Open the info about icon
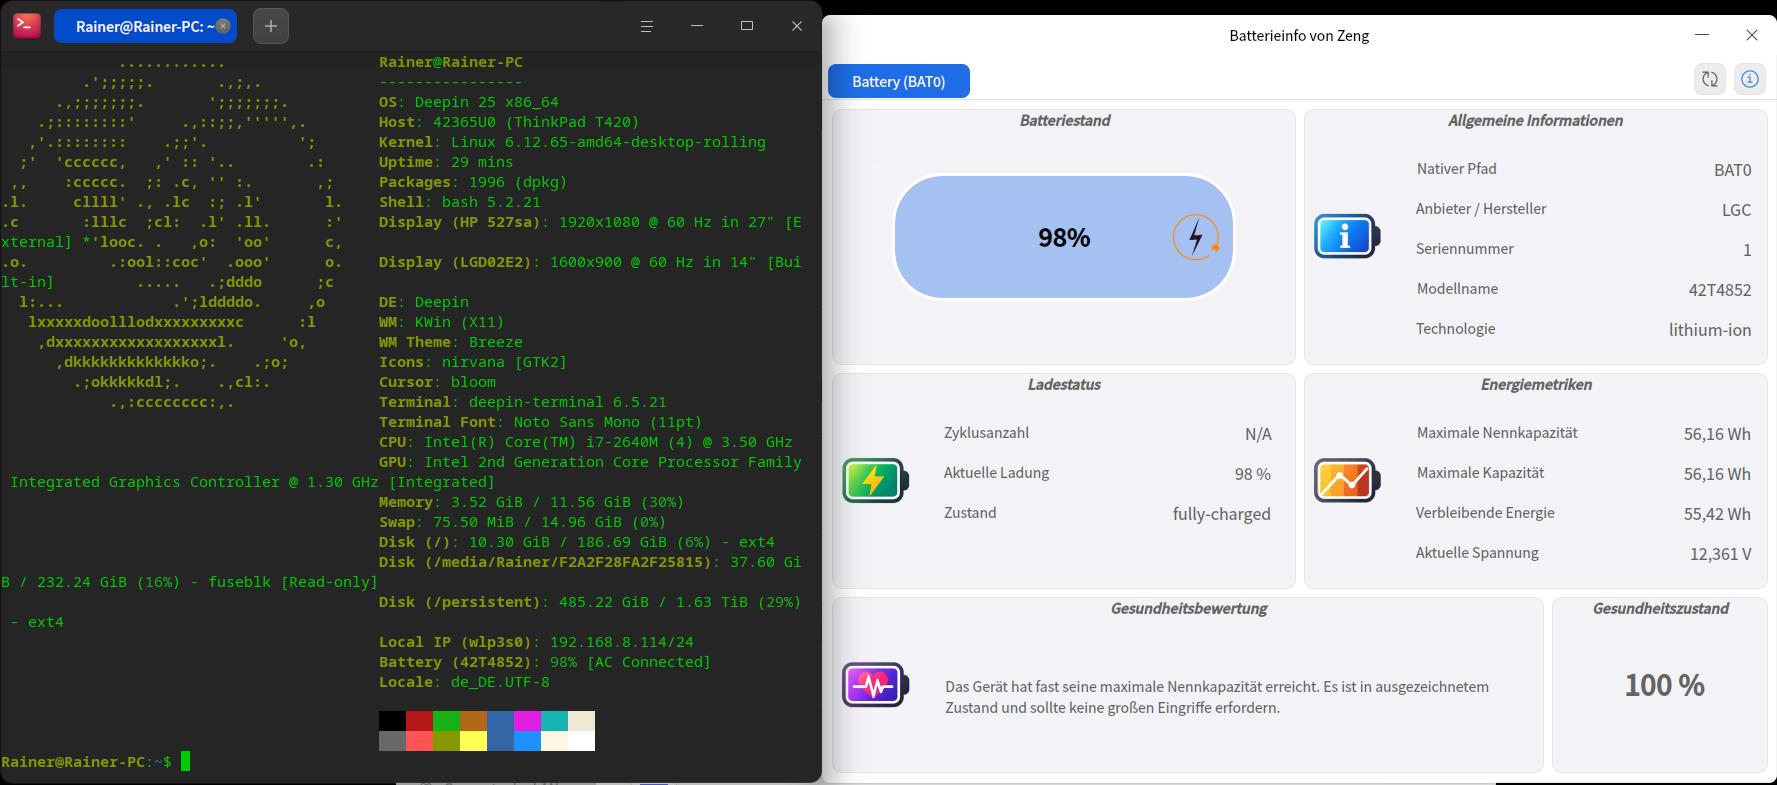 coord(1749,80)
